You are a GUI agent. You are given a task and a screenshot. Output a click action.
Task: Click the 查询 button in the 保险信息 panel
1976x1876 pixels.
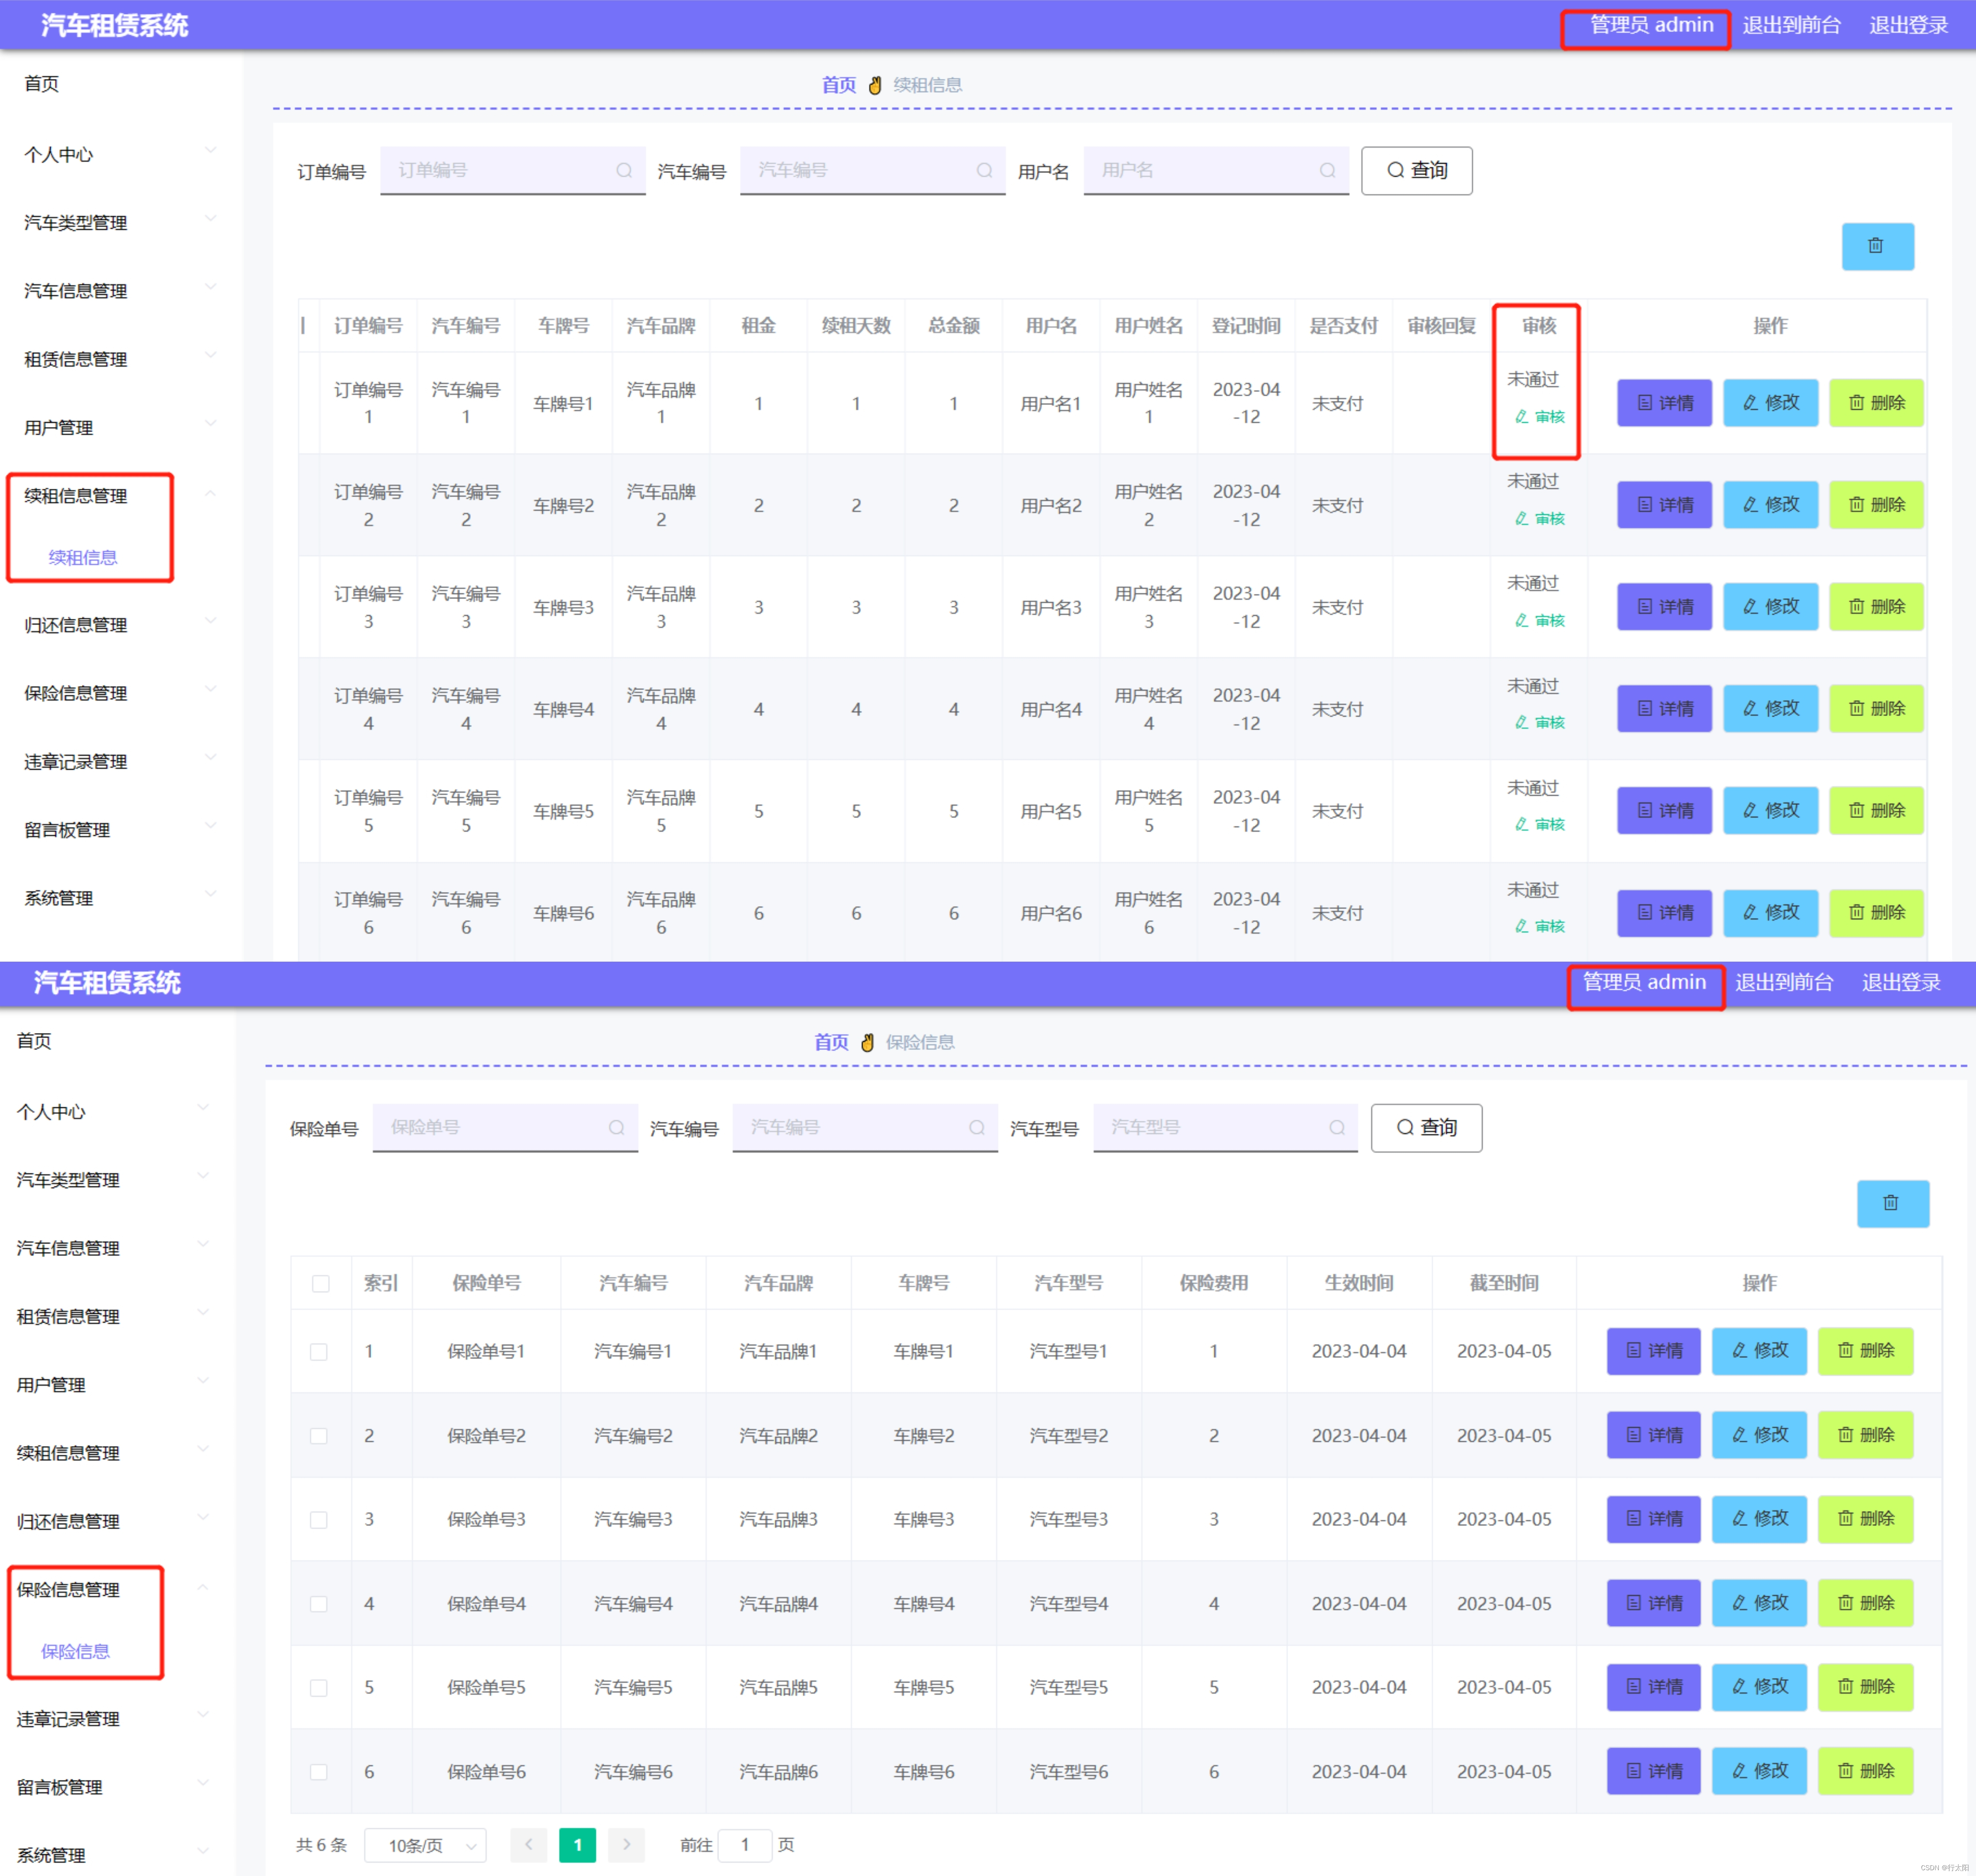pyautogui.click(x=1426, y=1128)
